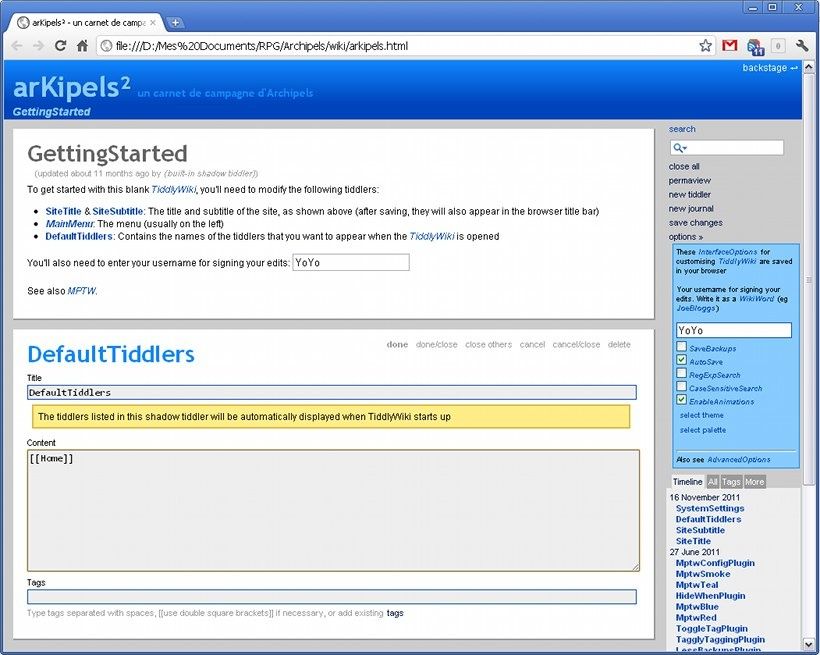Screen dimensions: 820x655
Task: Switch to Timeline tab
Action: (x=688, y=482)
